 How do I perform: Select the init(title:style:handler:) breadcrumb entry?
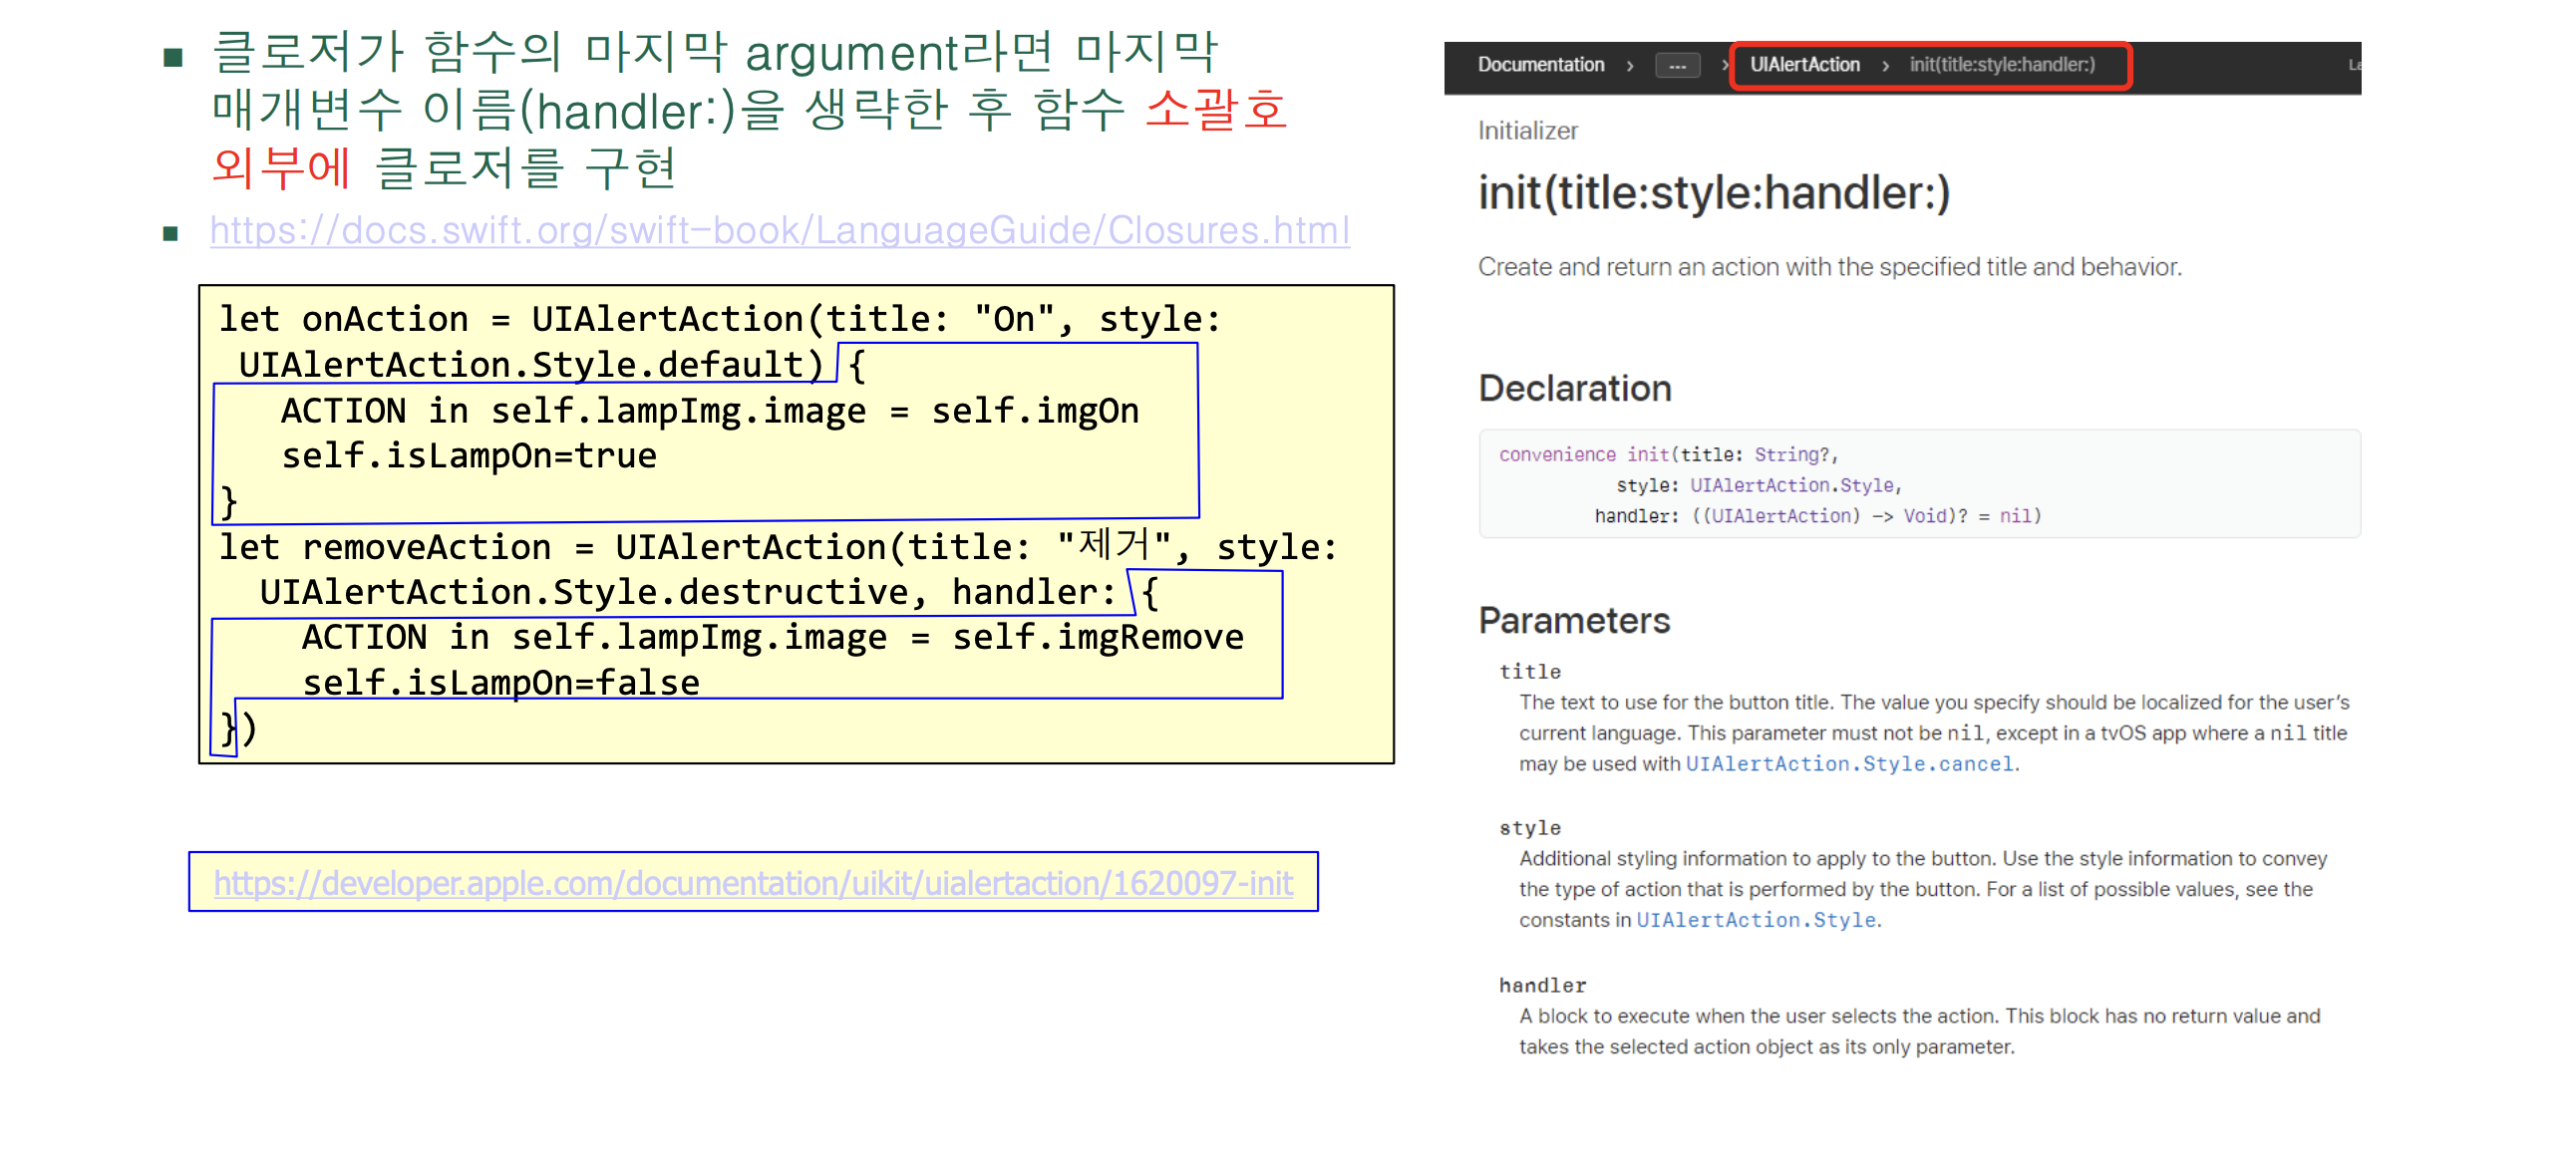(2001, 65)
